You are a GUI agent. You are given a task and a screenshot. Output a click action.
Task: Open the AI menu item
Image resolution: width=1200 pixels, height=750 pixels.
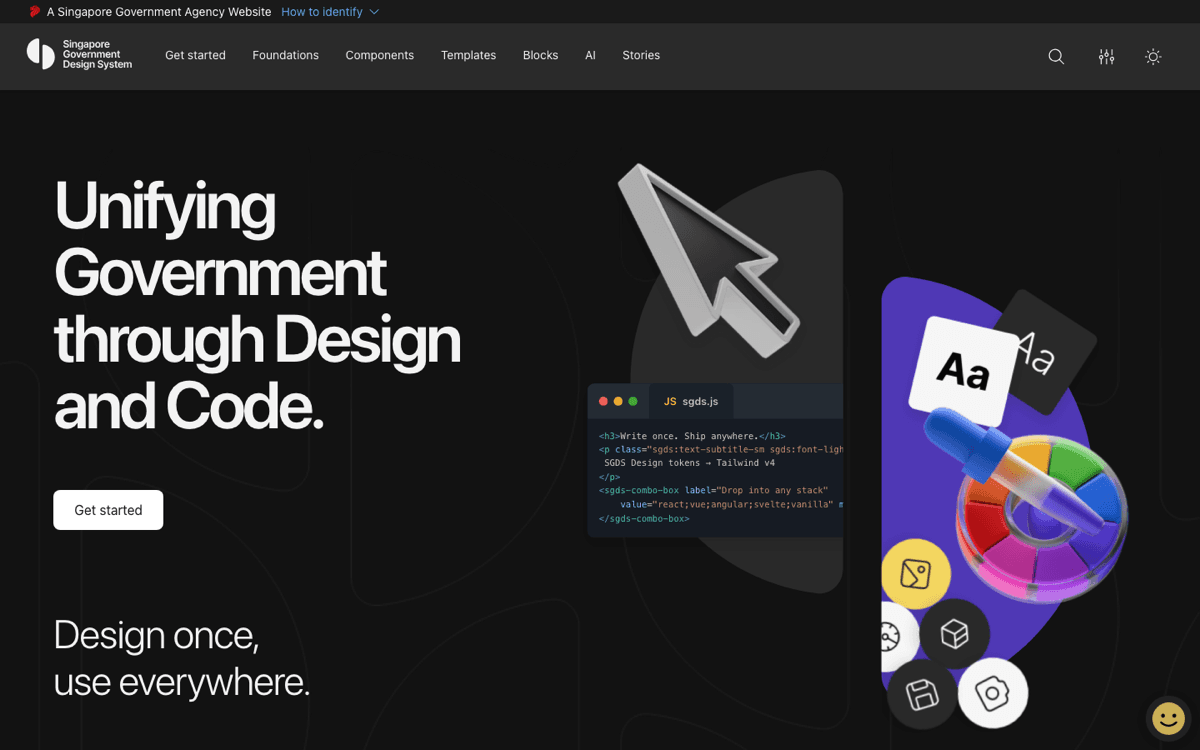590,55
